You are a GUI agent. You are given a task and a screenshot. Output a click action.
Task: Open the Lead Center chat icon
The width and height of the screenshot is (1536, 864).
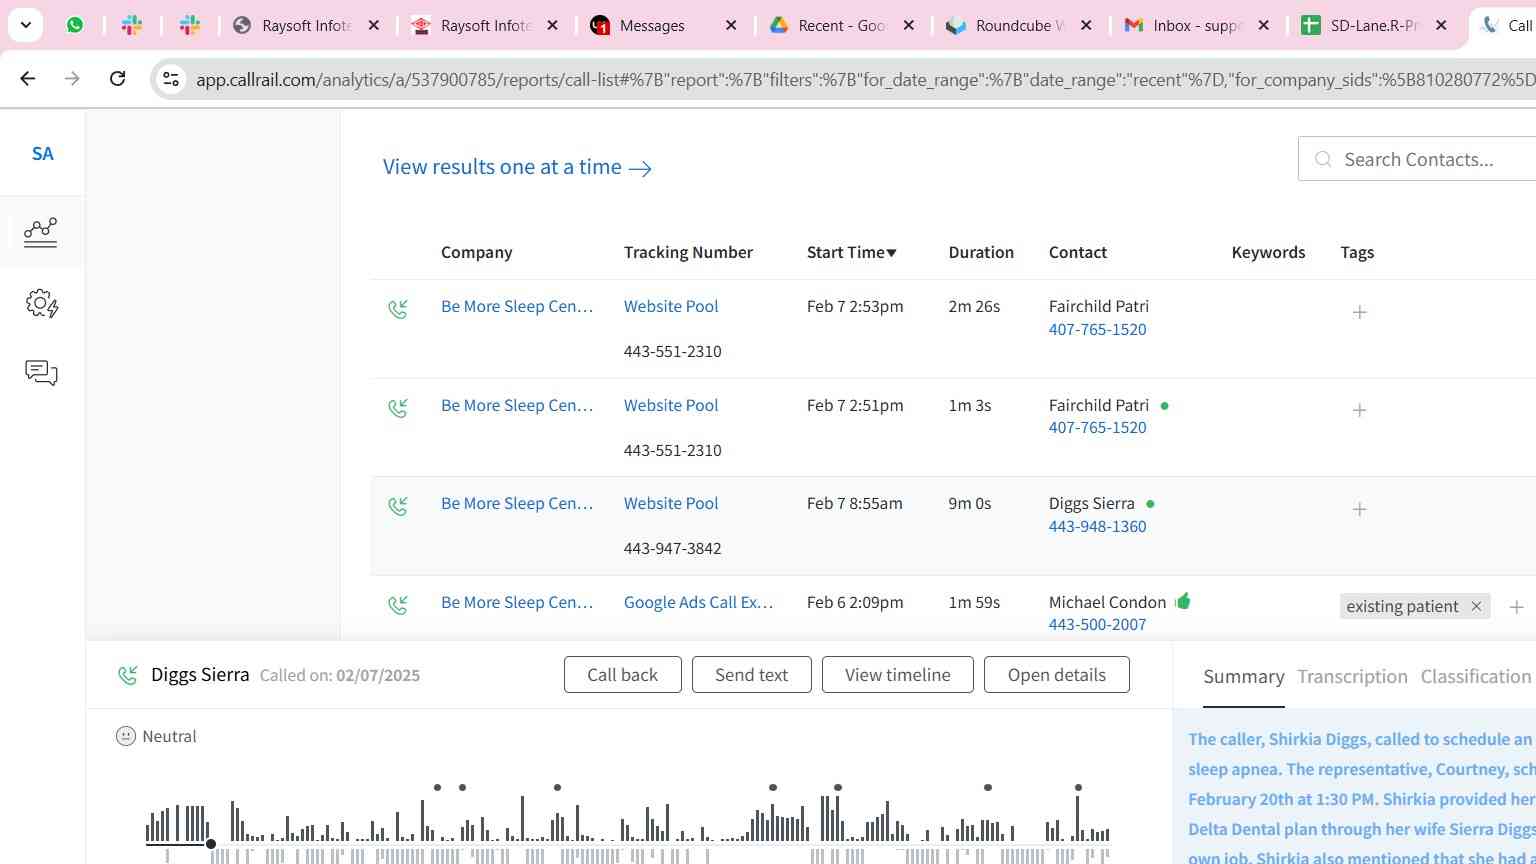click(41, 373)
